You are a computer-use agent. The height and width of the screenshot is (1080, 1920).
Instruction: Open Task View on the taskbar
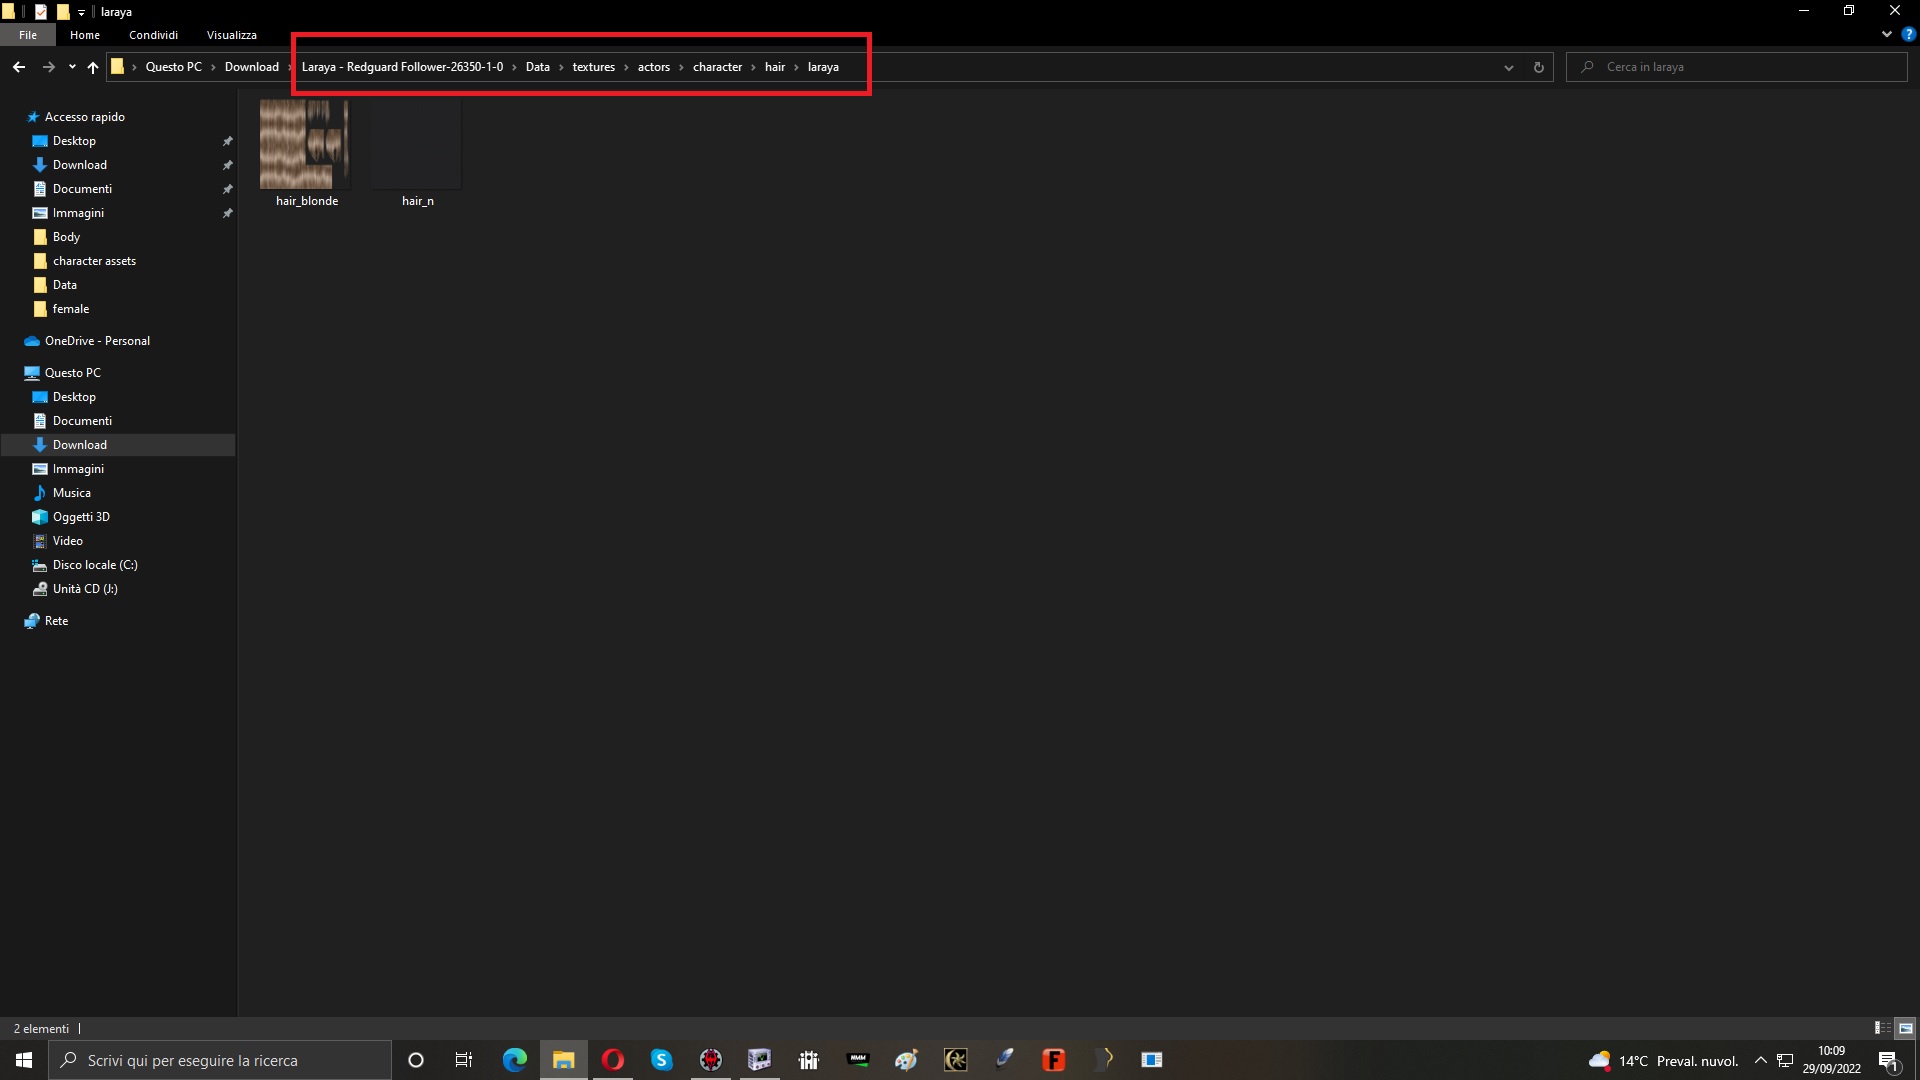[464, 1060]
